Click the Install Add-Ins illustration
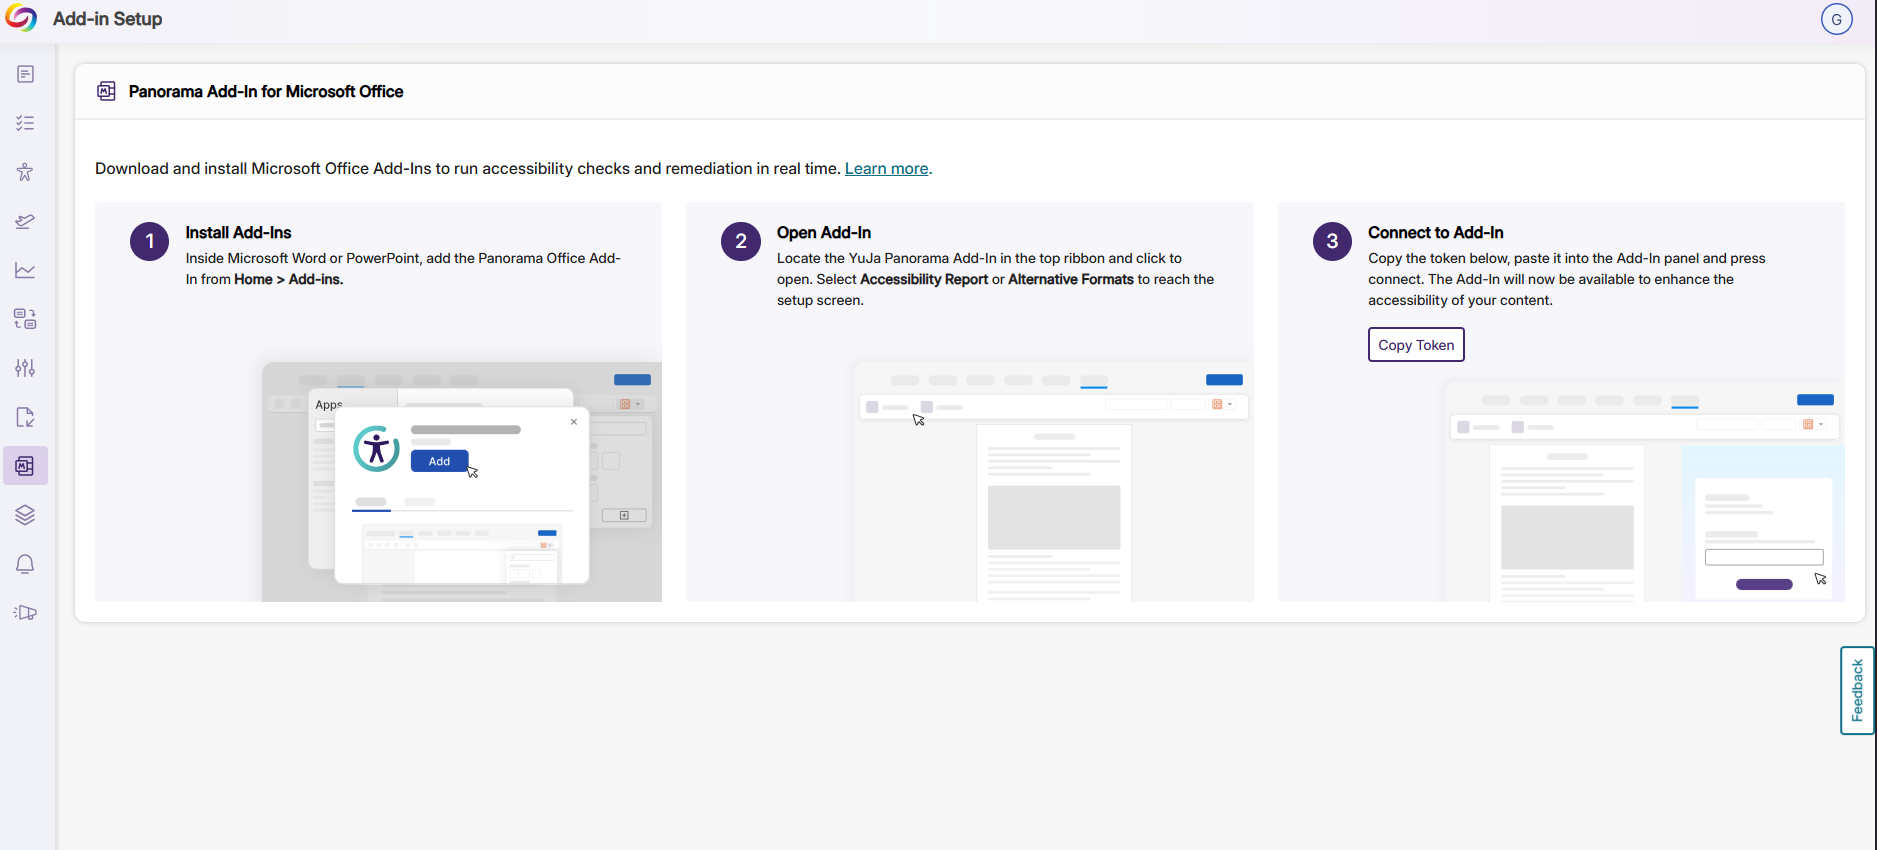Image resolution: width=1877 pixels, height=850 pixels. [x=462, y=482]
